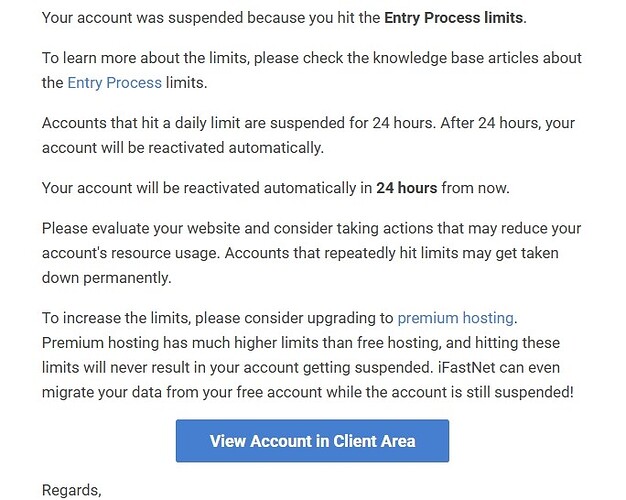Image resolution: width=626 pixels, height=500 pixels.
Task: Follow the premium hosting link
Action: click(x=455, y=319)
